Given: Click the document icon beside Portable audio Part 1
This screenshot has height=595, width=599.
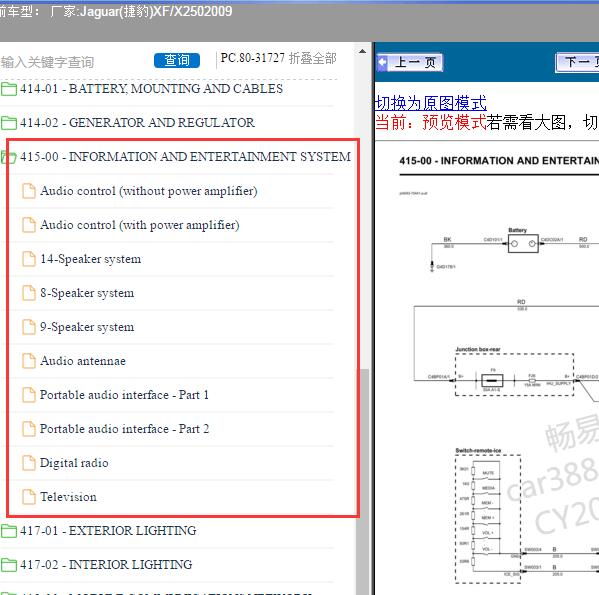Looking at the screenshot, I should pyautogui.click(x=29, y=395).
